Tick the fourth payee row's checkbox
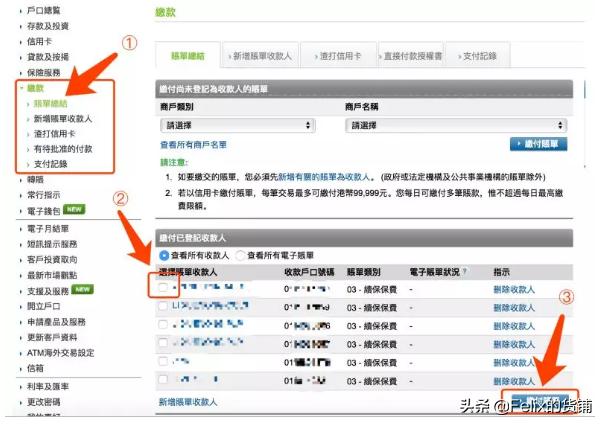 (x=163, y=342)
